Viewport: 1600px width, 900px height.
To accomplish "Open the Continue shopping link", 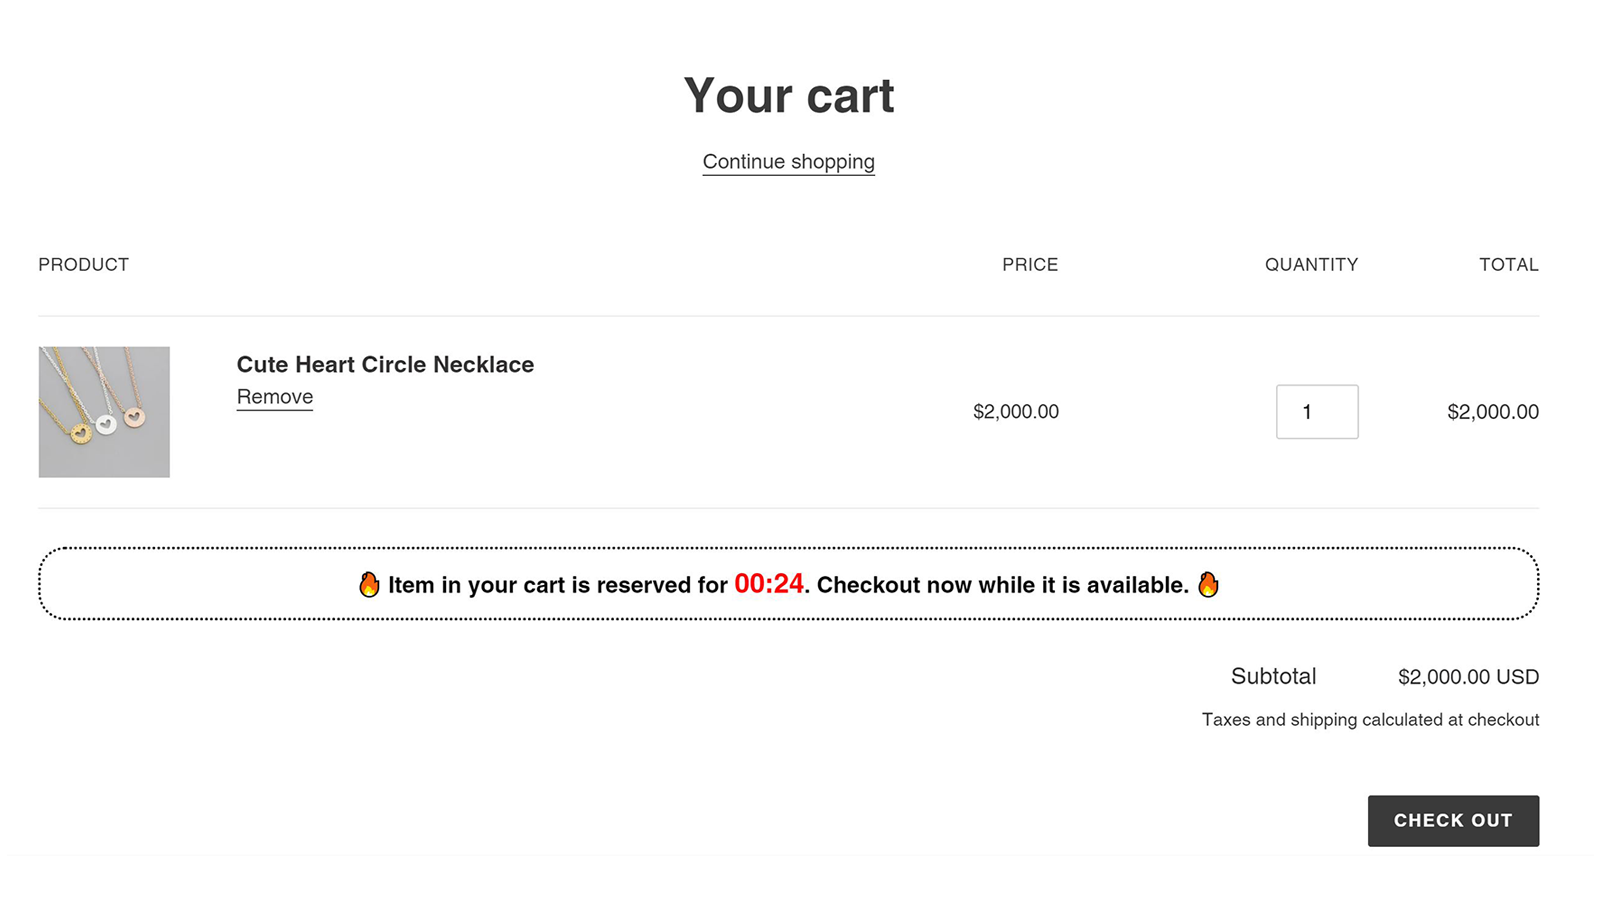I will [788, 162].
